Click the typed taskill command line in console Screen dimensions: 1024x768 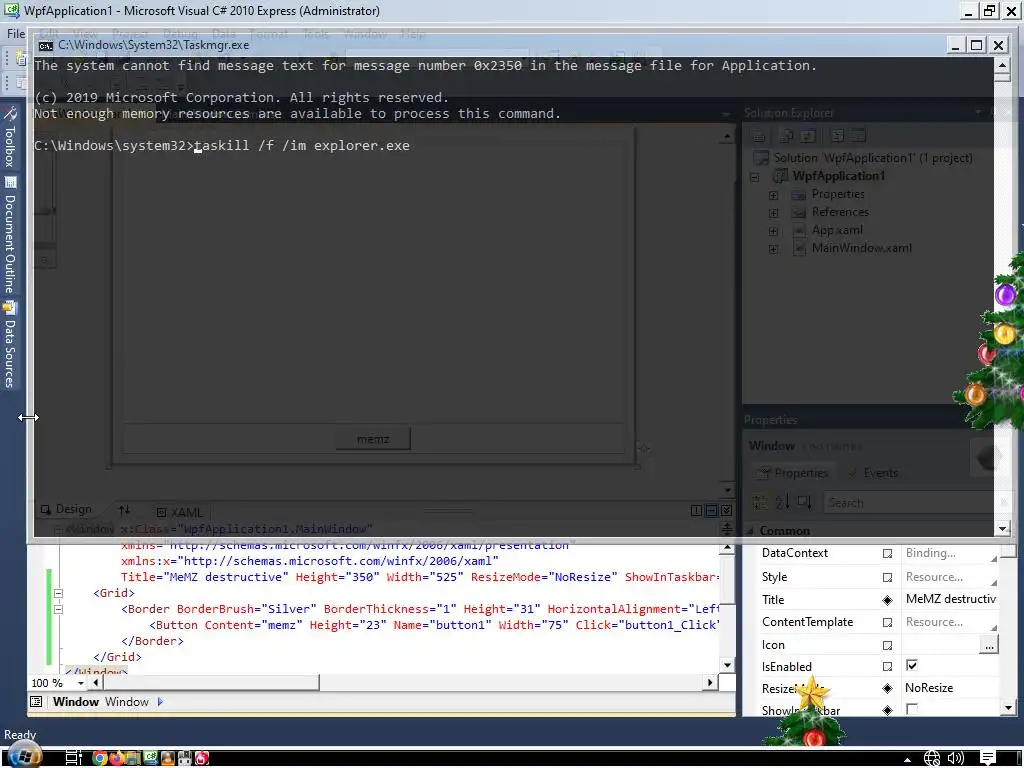302,146
